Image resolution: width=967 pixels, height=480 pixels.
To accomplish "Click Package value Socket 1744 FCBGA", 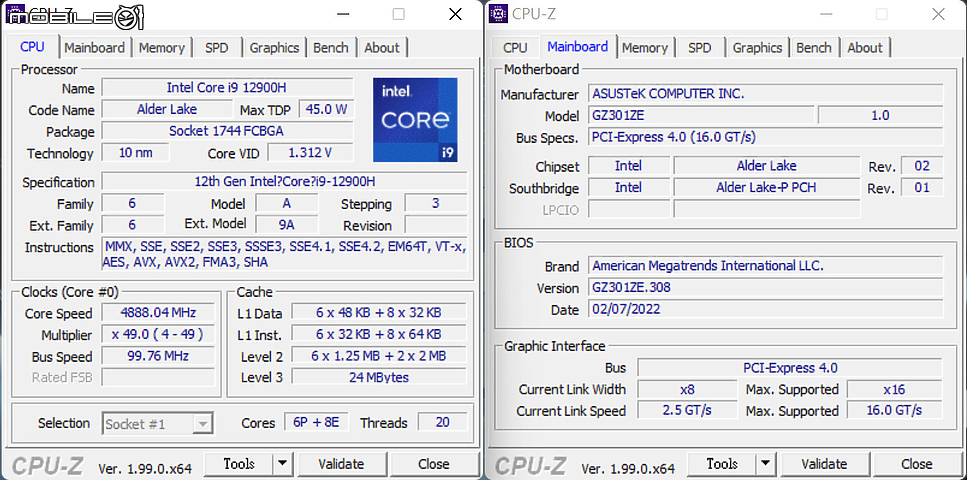I will click(x=228, y=131).
